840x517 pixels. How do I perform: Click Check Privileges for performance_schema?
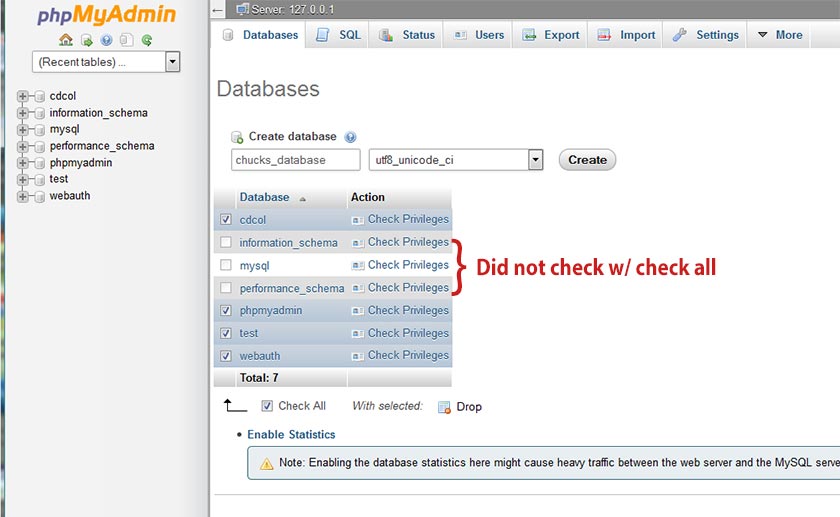pyautogui.click(x=408, y=288)
